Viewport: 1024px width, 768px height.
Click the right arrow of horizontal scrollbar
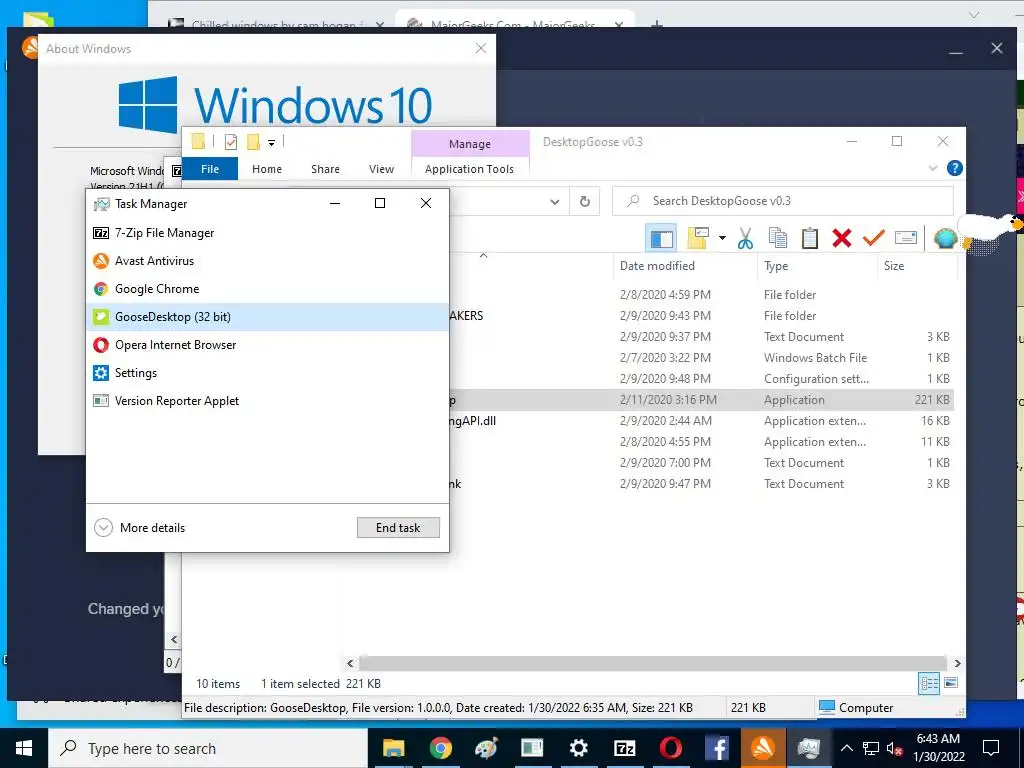957,664
